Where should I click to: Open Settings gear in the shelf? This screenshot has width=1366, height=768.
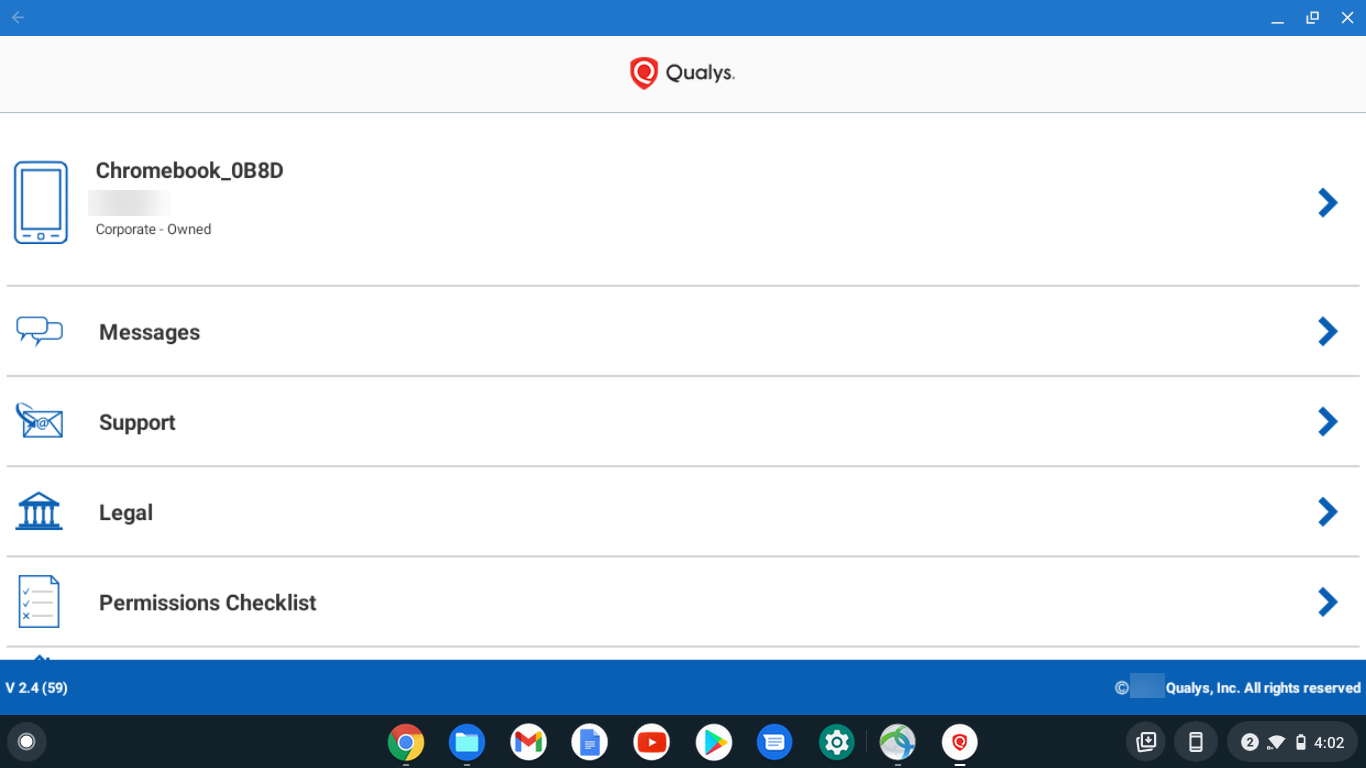coord(836,742)
